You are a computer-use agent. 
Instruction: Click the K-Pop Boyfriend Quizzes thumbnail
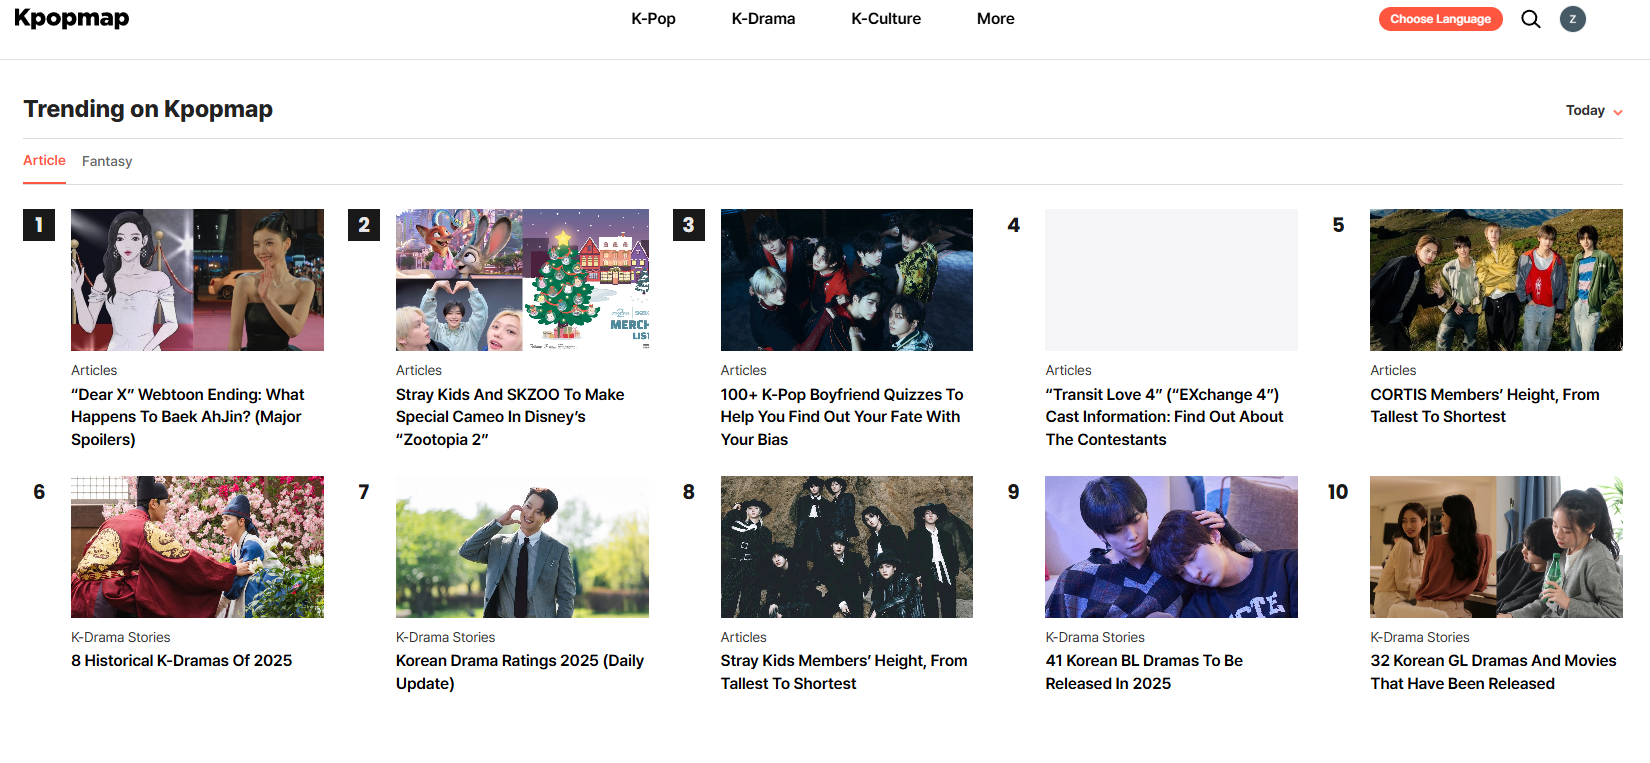click(846, 280)
